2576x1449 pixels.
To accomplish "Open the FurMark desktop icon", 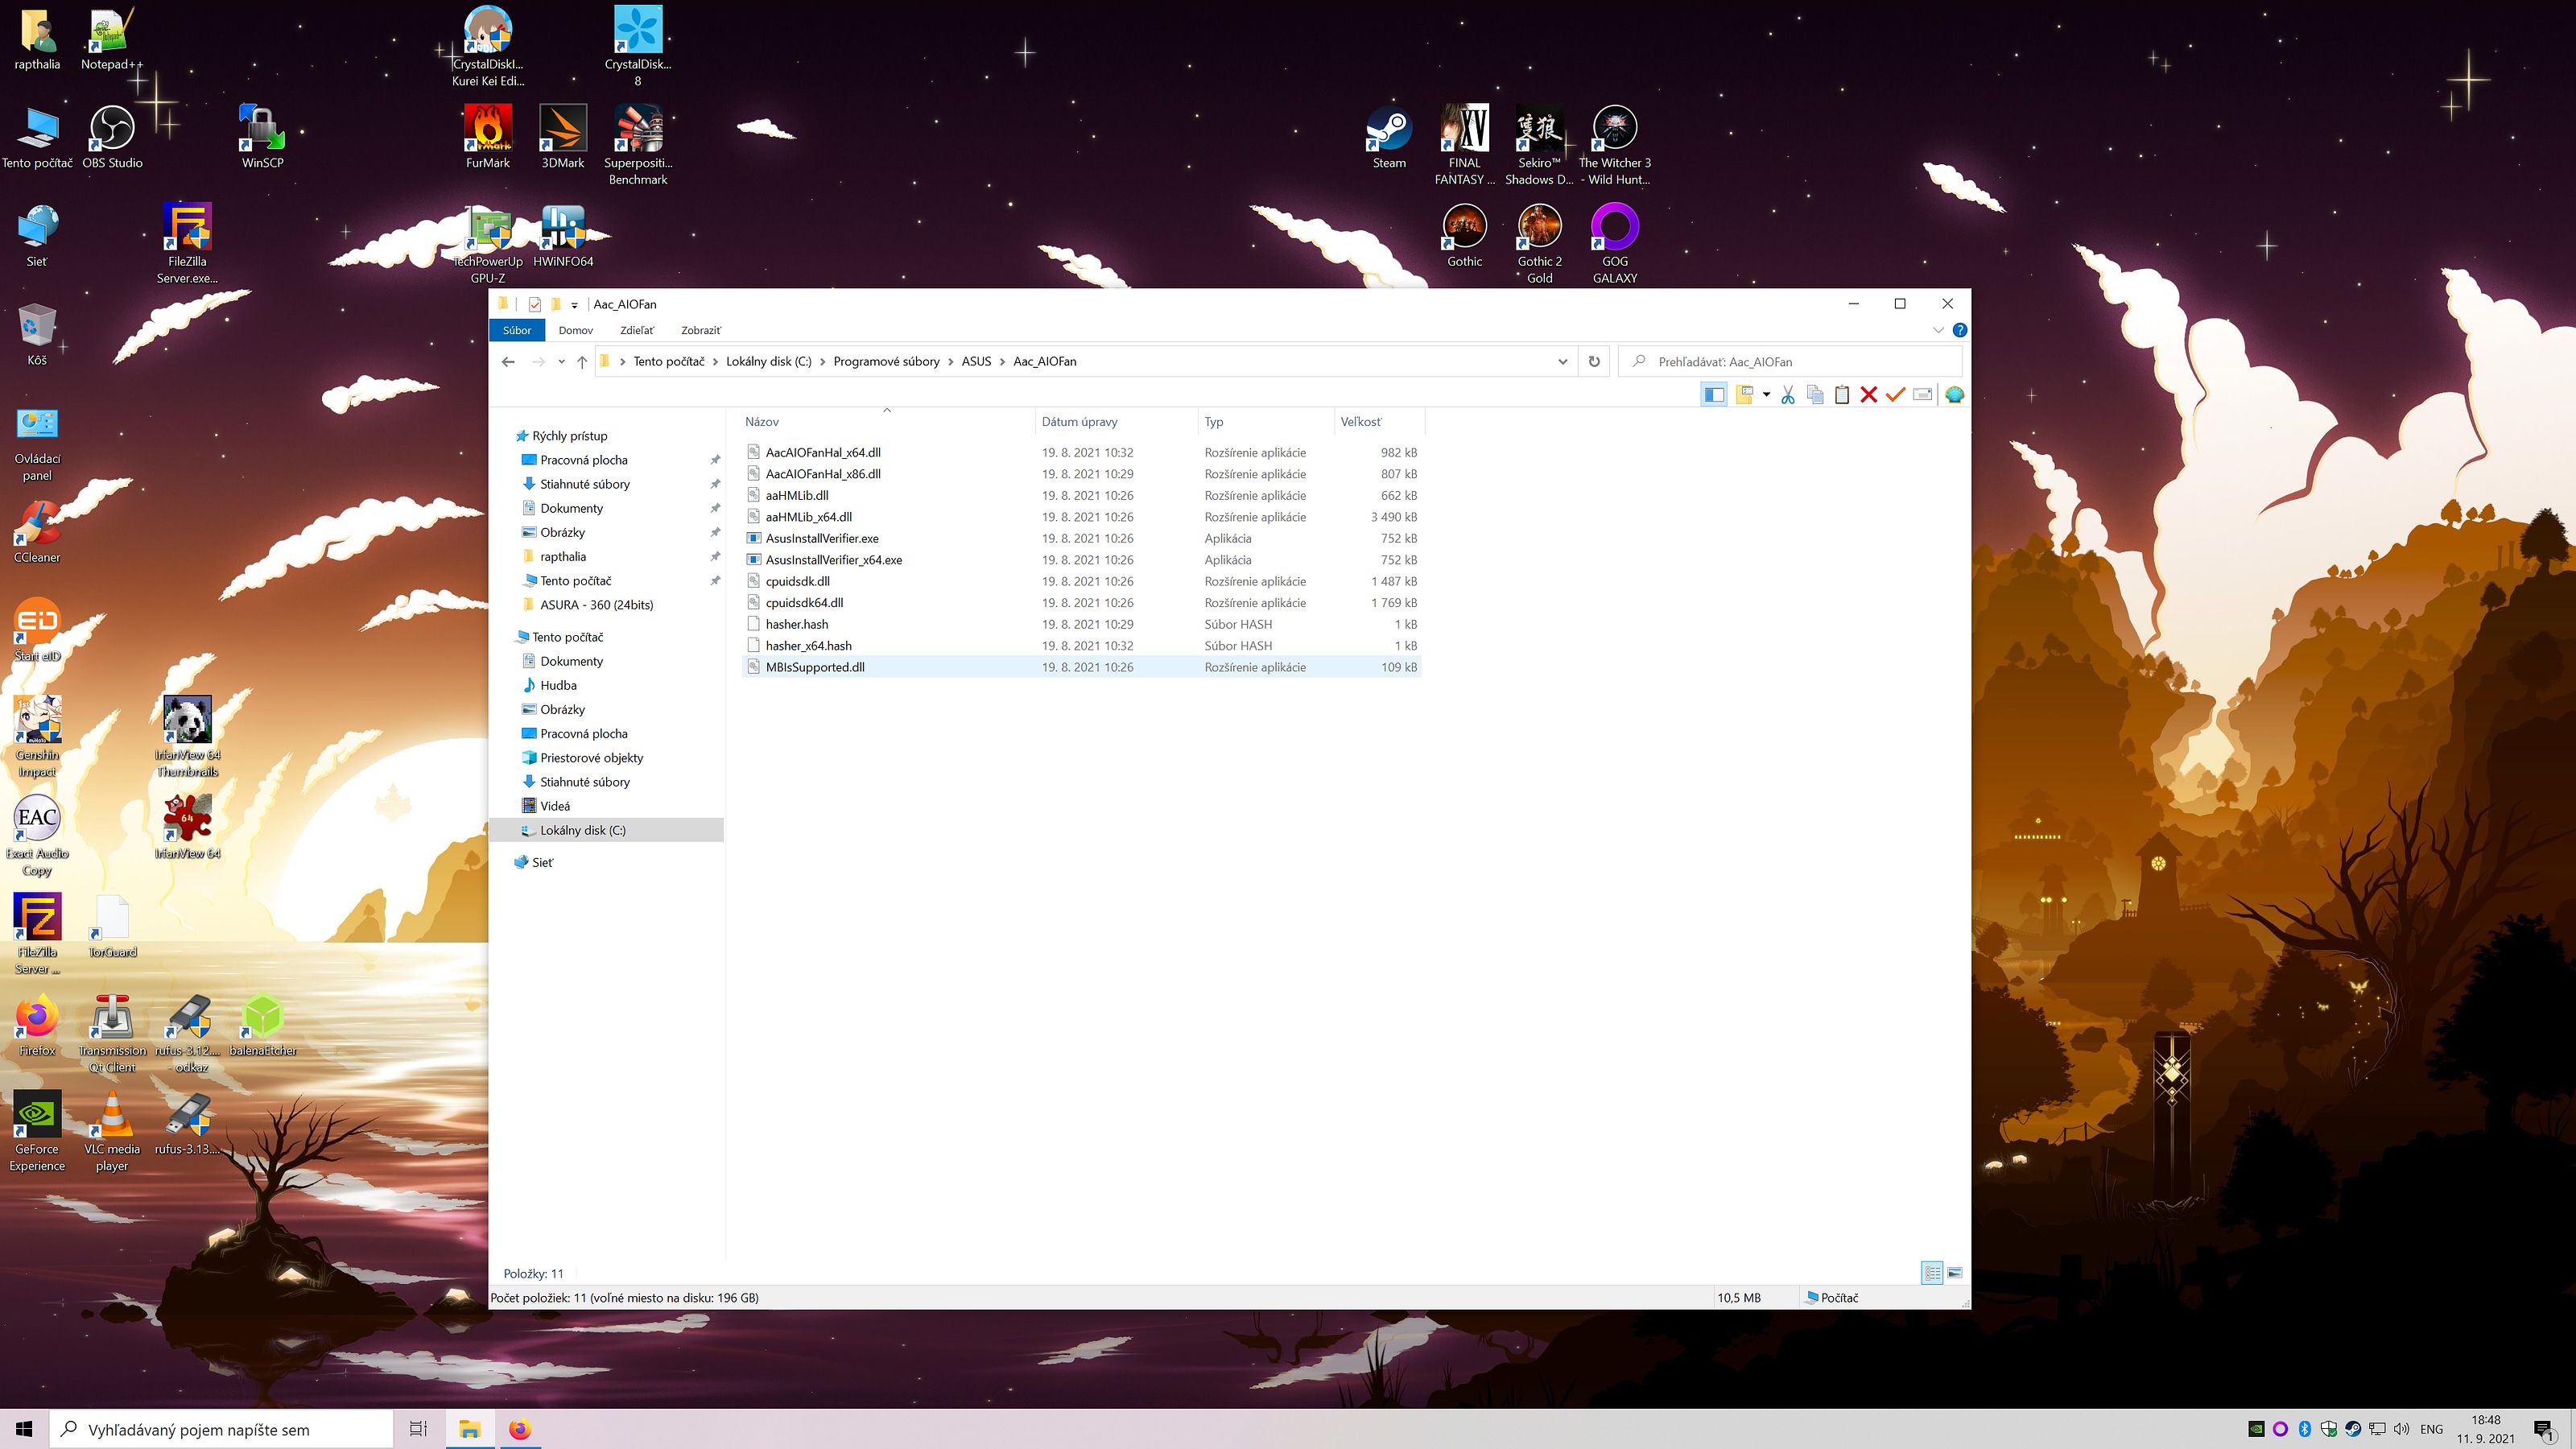I will [x=488, y=138].
